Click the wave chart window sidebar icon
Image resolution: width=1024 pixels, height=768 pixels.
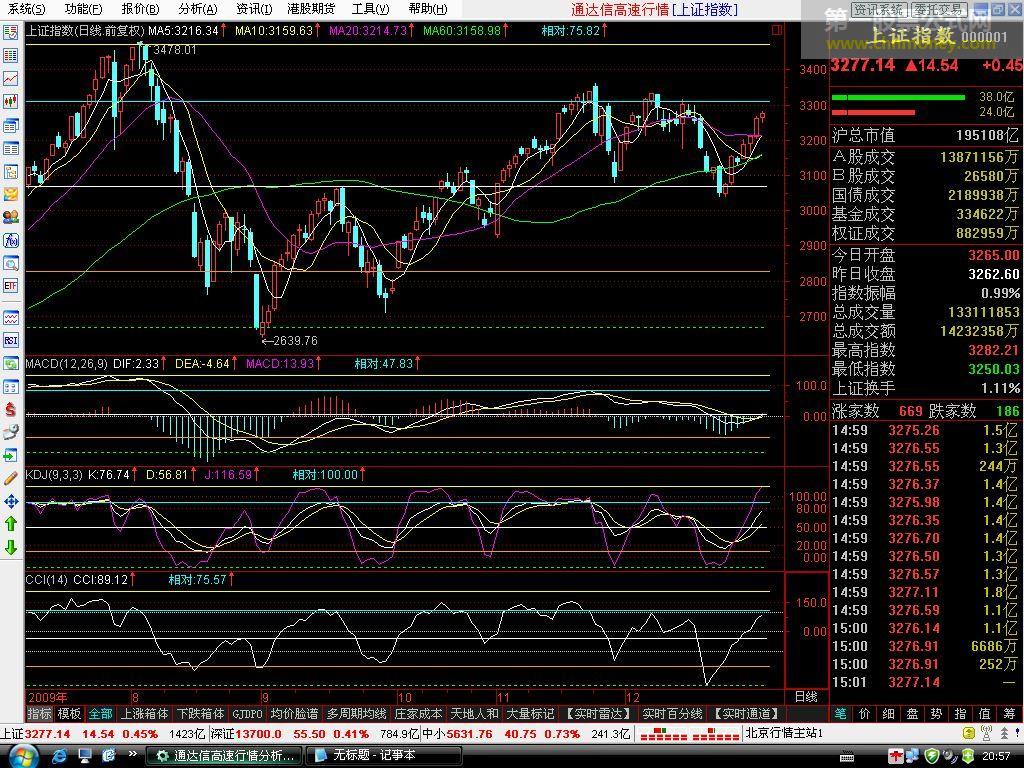pyautogui.click(x=10, y=318)
